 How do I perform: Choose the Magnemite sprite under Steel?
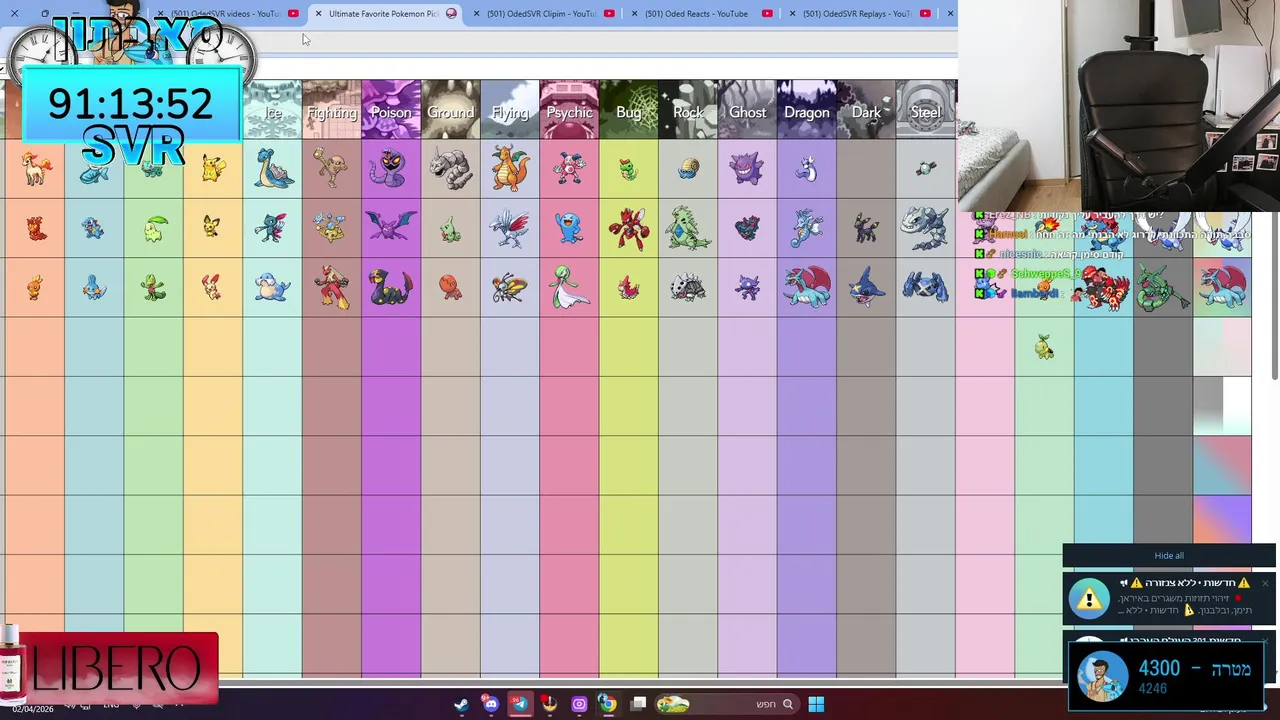pyautogui.click(x=926, y=168)
